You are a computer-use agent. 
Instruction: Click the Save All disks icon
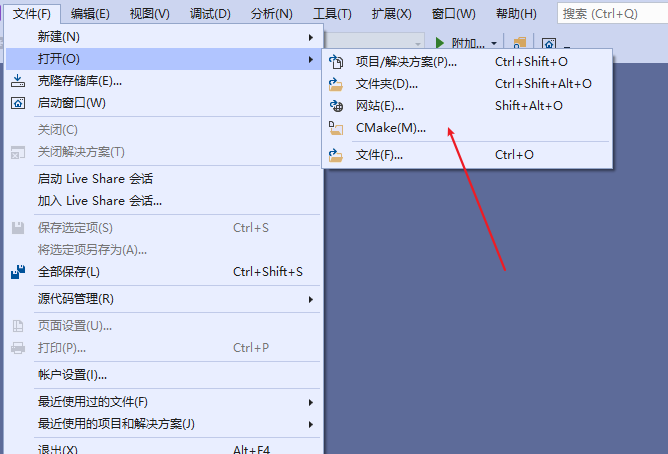point(18,272)
